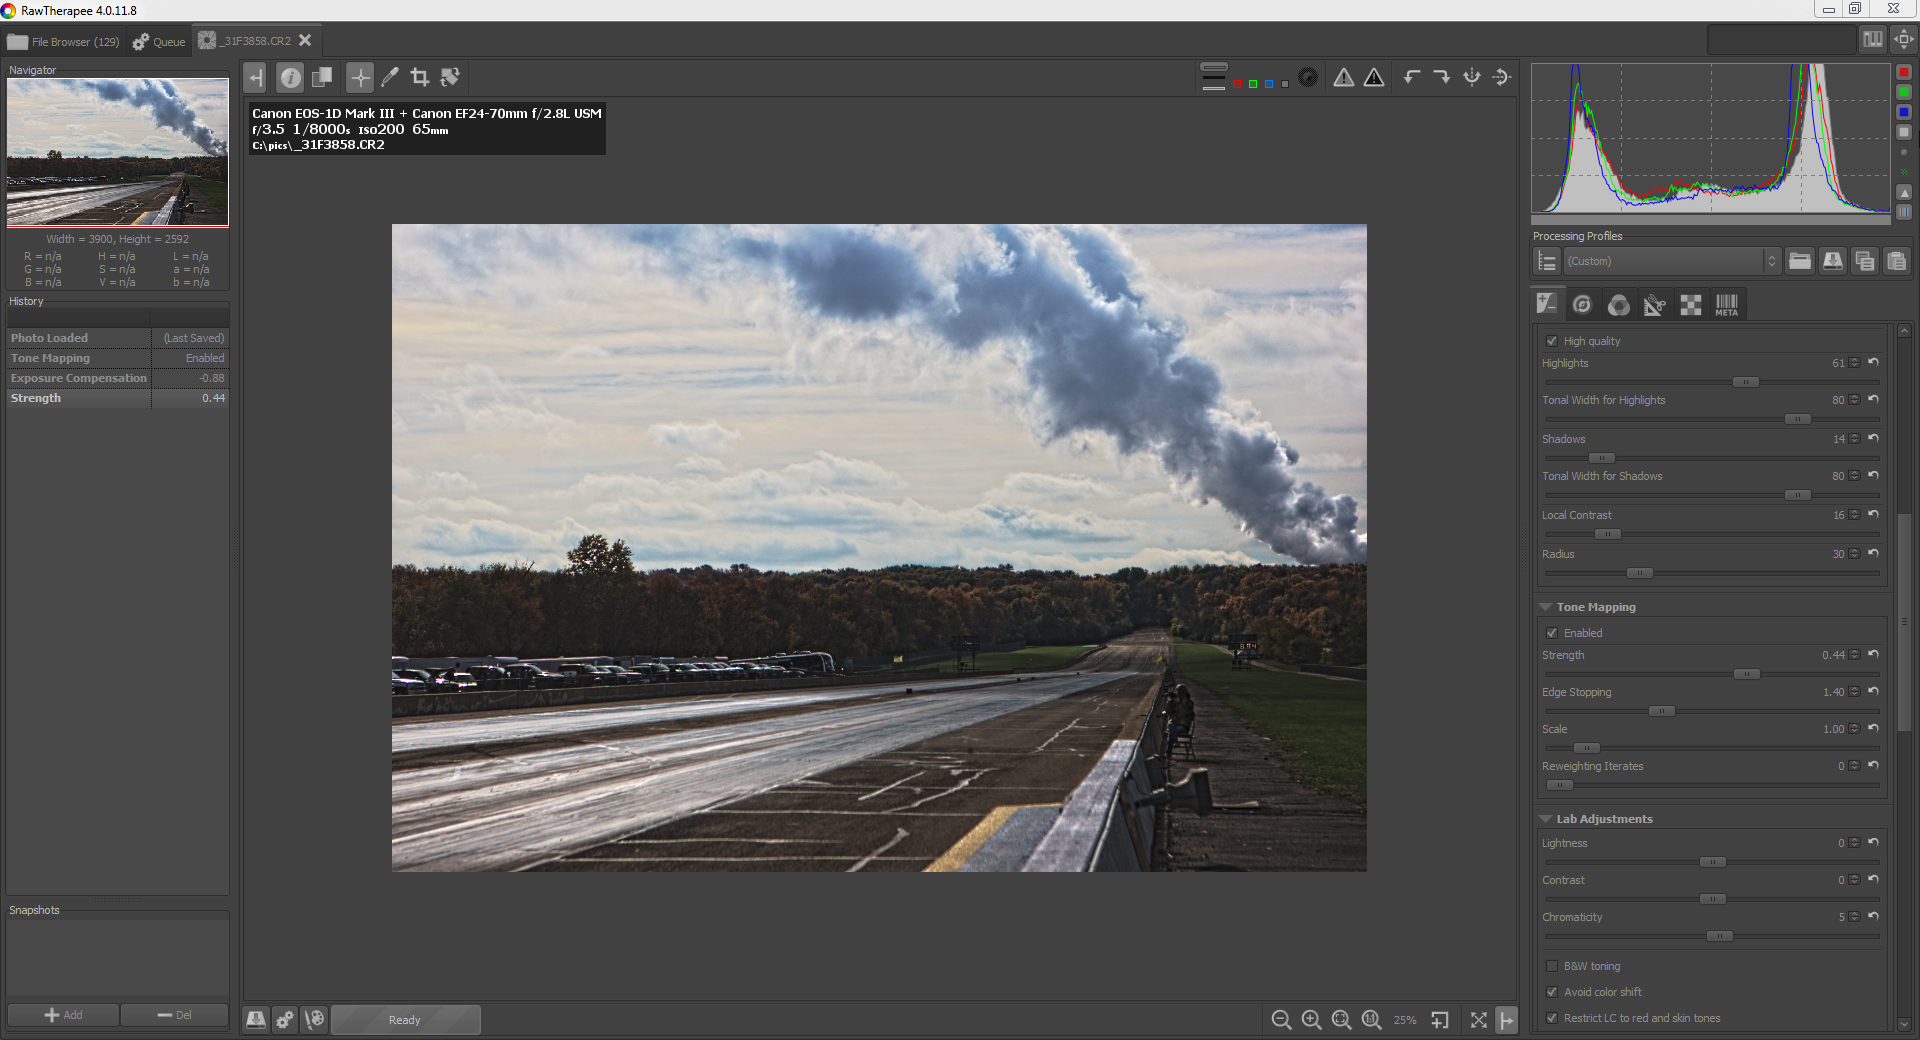Viewport: 1920px width, 1040px height.
Task: Hide the blue histogram channel
Action: pos(1904,112)
